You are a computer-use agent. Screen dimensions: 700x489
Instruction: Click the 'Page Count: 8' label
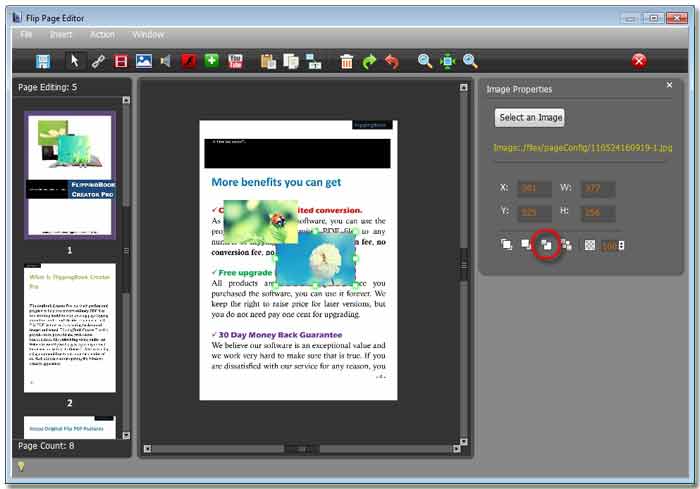pyautogui.click(x=46, y=446)
